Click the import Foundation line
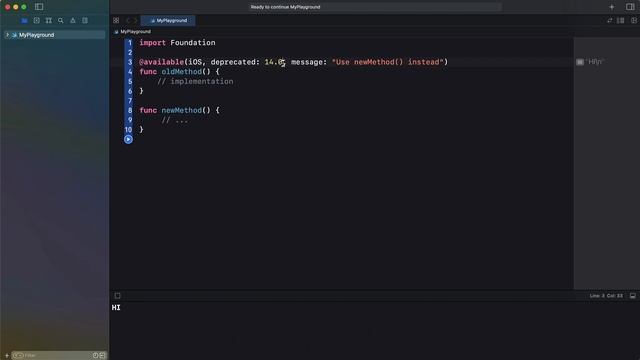This screenshot has width=640, height=360. point(177,43)
